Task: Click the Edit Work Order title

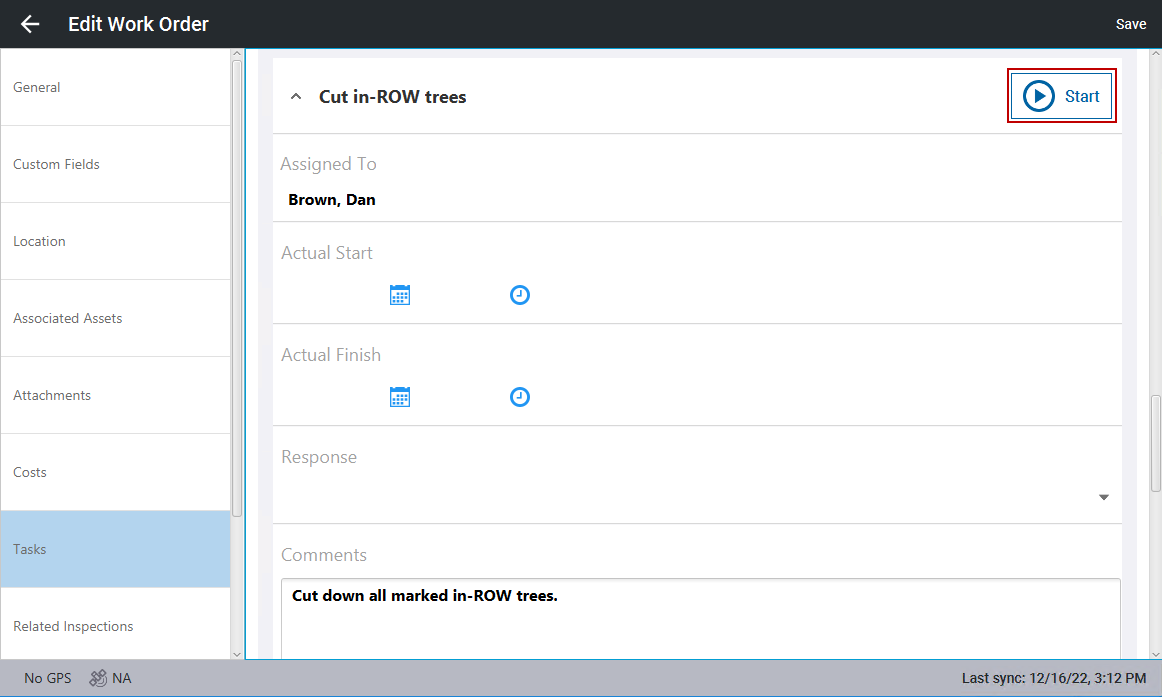Action: coord(139,24)
